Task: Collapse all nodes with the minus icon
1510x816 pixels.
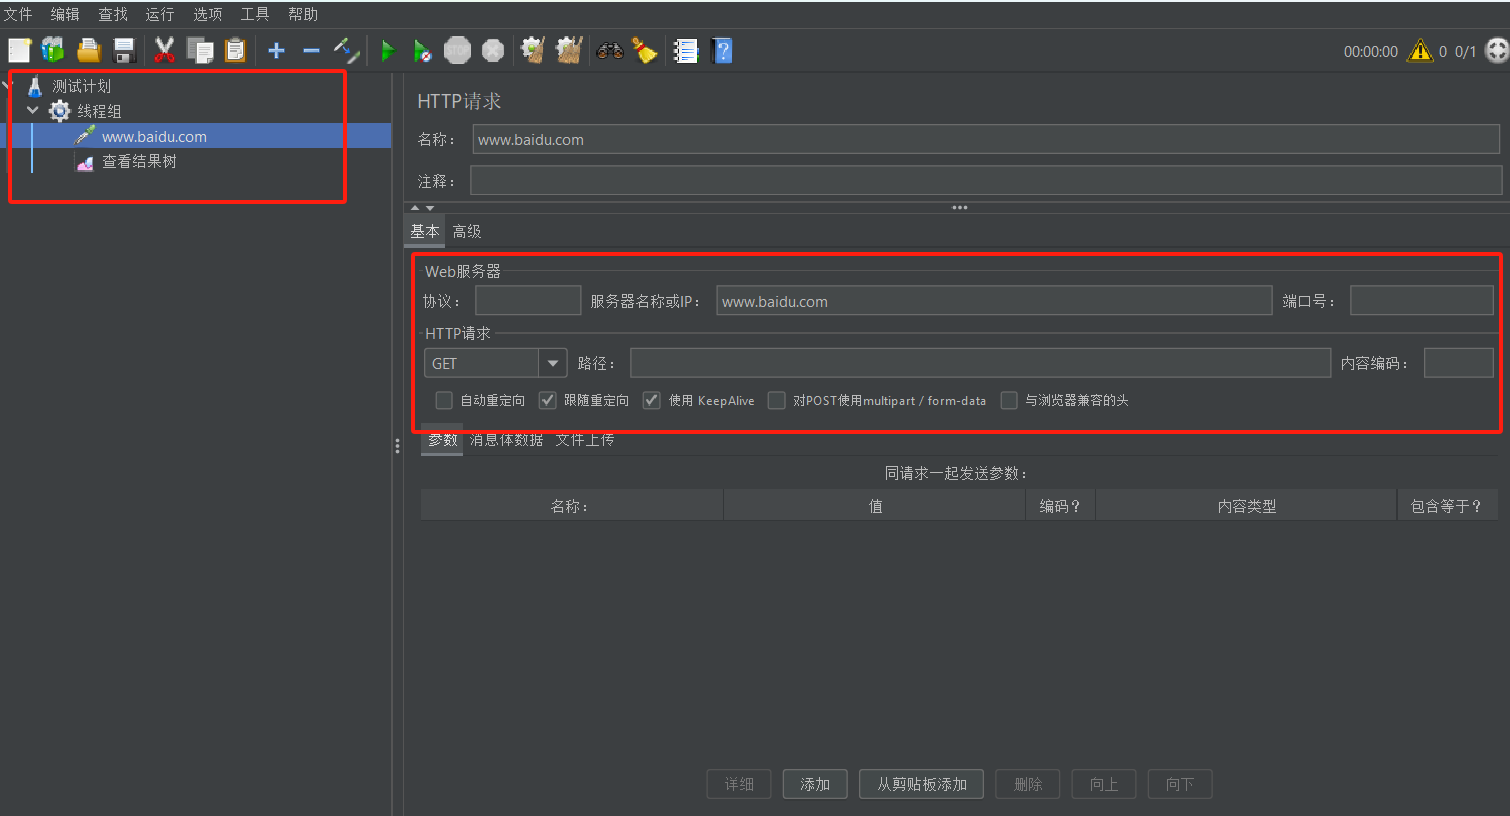Action: [311, 50]
